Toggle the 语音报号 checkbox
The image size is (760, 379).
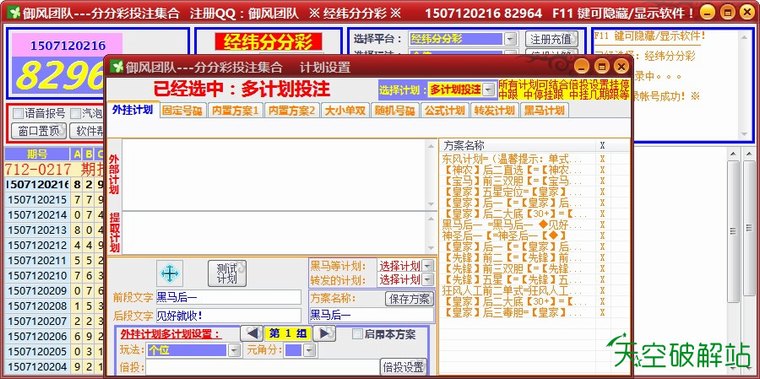tap(17, 114)
